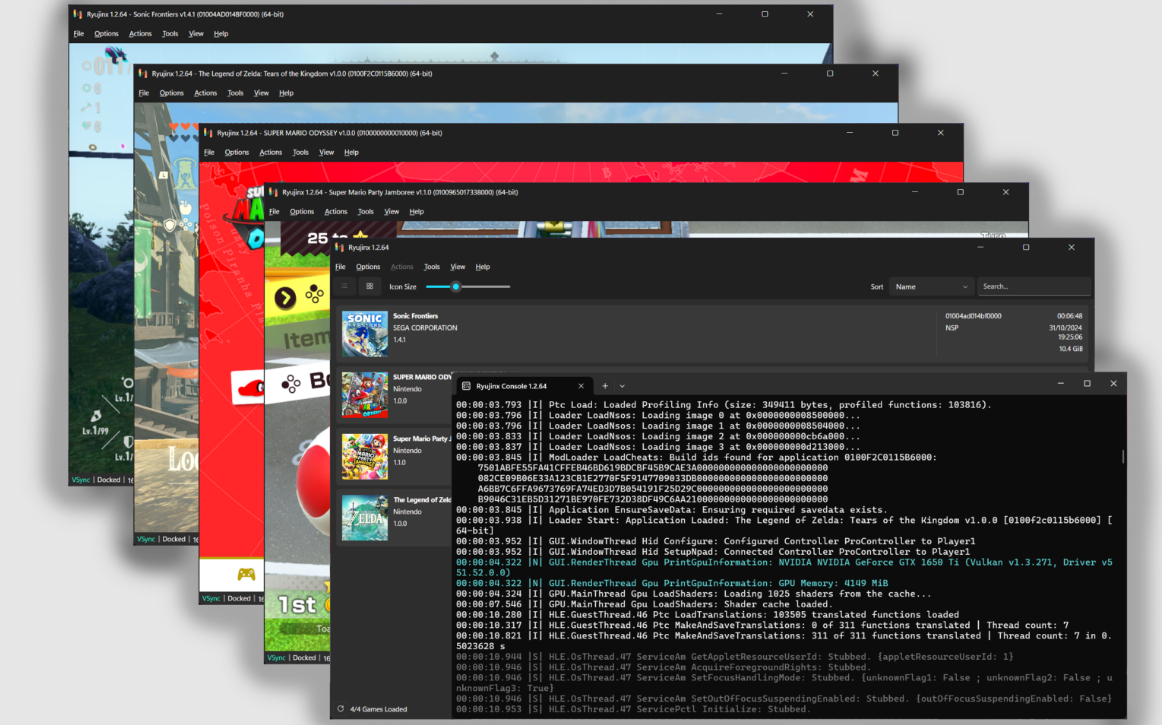The image size is (1162, 725).
Task: Open Actions menu in Sonic Frontiers window
Action: 140,33
